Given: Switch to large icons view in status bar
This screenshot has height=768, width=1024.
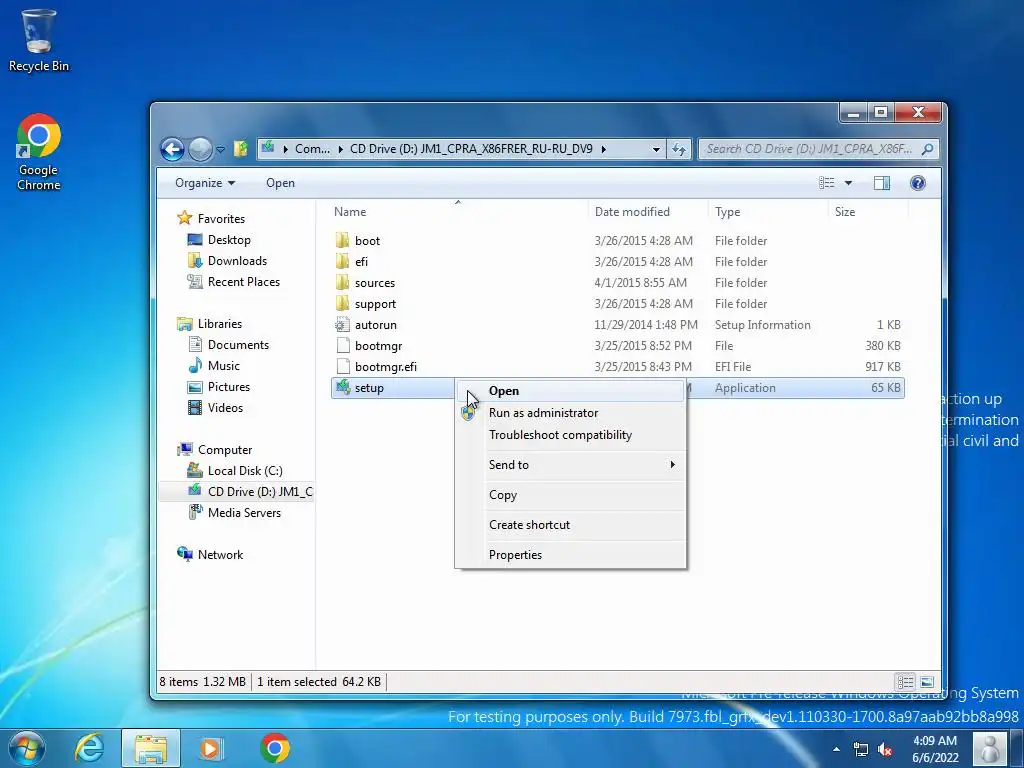Looking at the screenshot, I should click(x=927, y=682).
